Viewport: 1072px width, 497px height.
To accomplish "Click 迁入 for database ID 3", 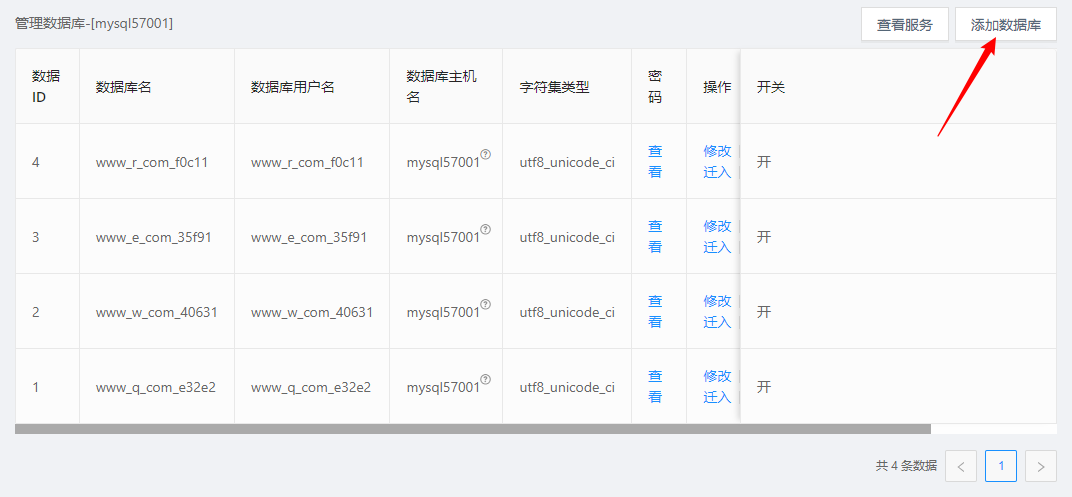I will point(717,247).
